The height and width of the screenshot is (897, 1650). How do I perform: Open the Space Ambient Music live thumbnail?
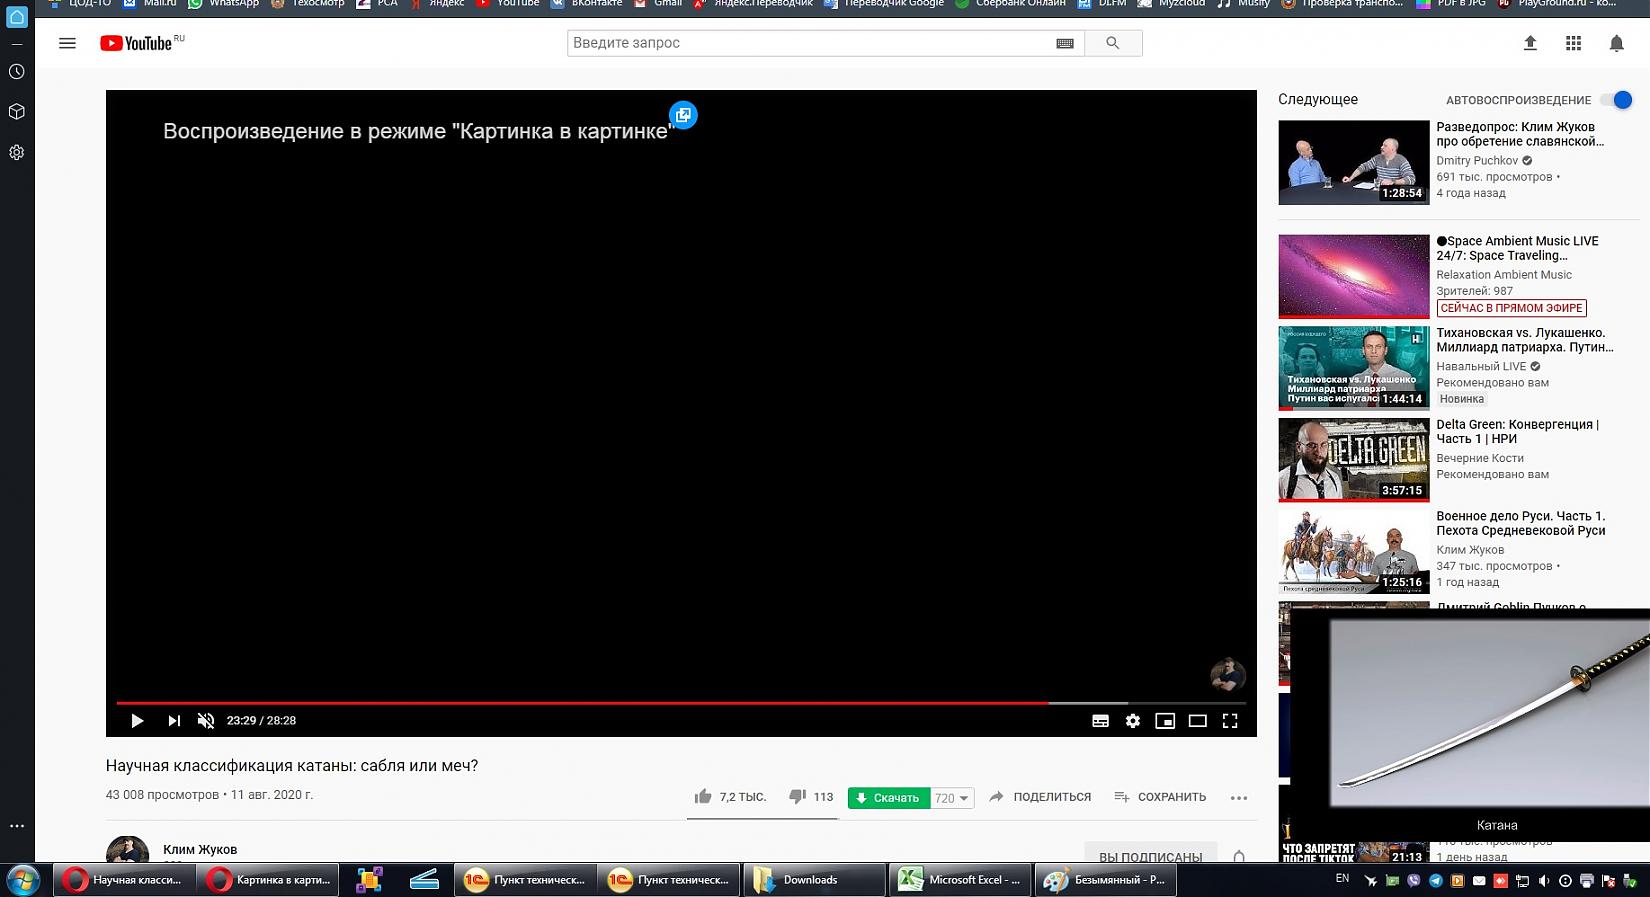pos(1354,276)
